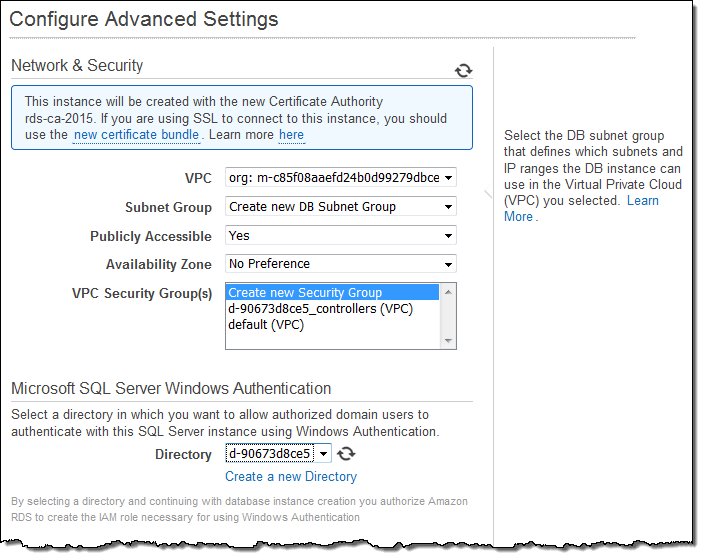Change the Publicly Accessible dropdown
Screen dimensions: 703x558
click(x=341, y=235)
